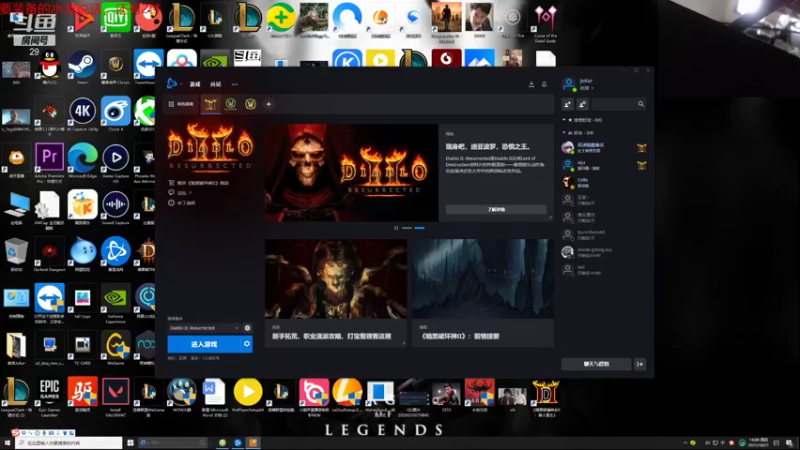Viewport: 800px width, 450px height.
Task: Open the forums link under Diablo logo
Action: coord(180,193)
